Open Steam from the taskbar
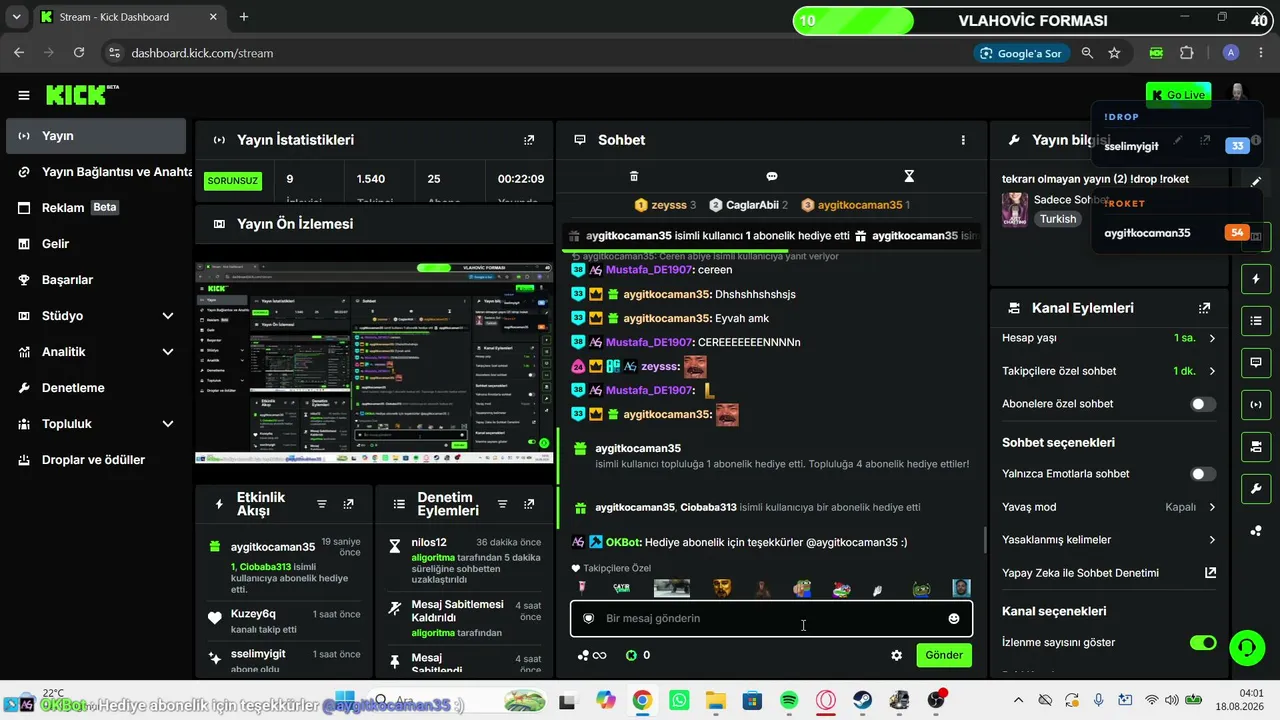The image size is (1280, 720). [862, 700]
